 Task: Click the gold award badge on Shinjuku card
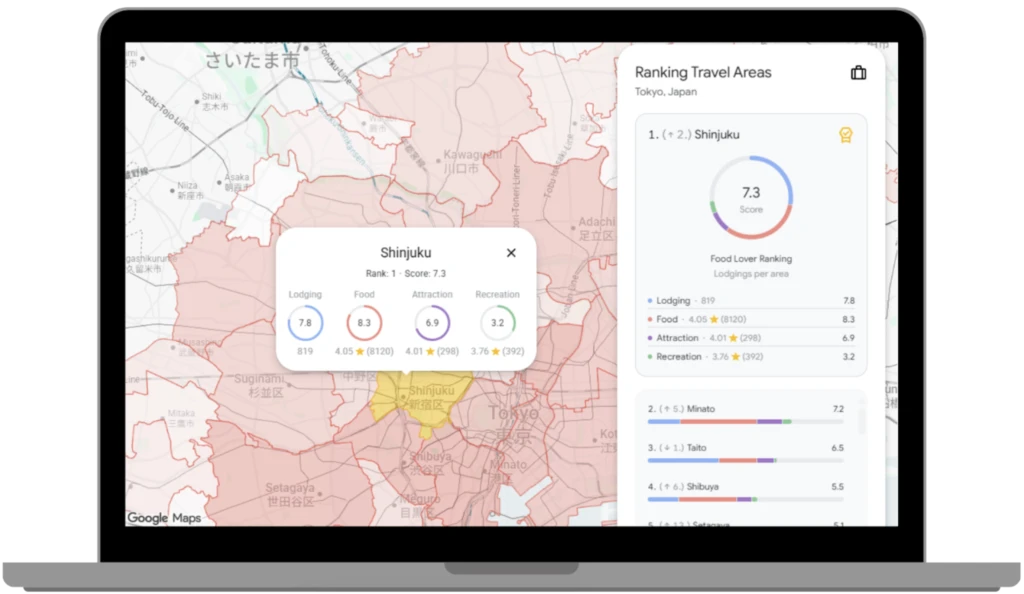point(845,135)
